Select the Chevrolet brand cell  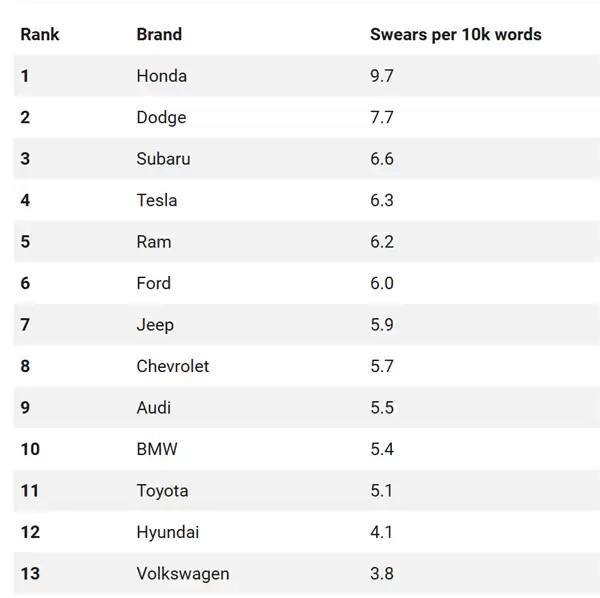pos(173,366)
